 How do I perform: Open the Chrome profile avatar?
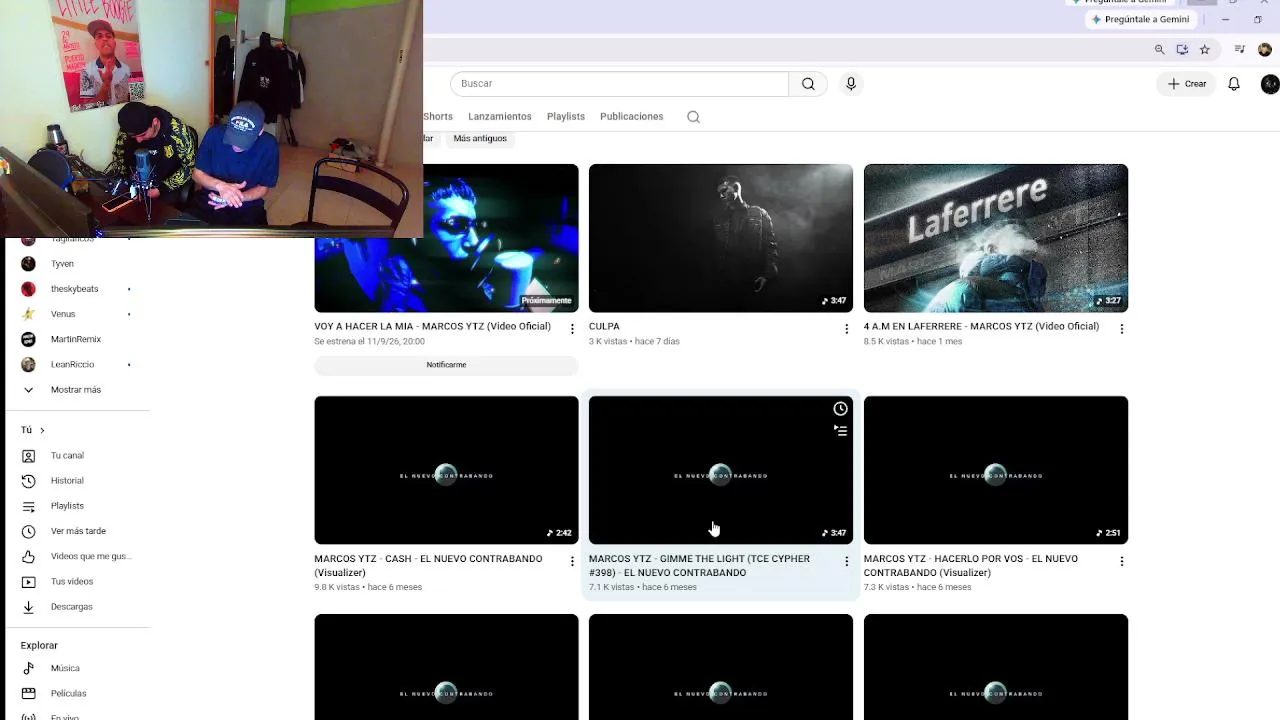coord(1265,50)
